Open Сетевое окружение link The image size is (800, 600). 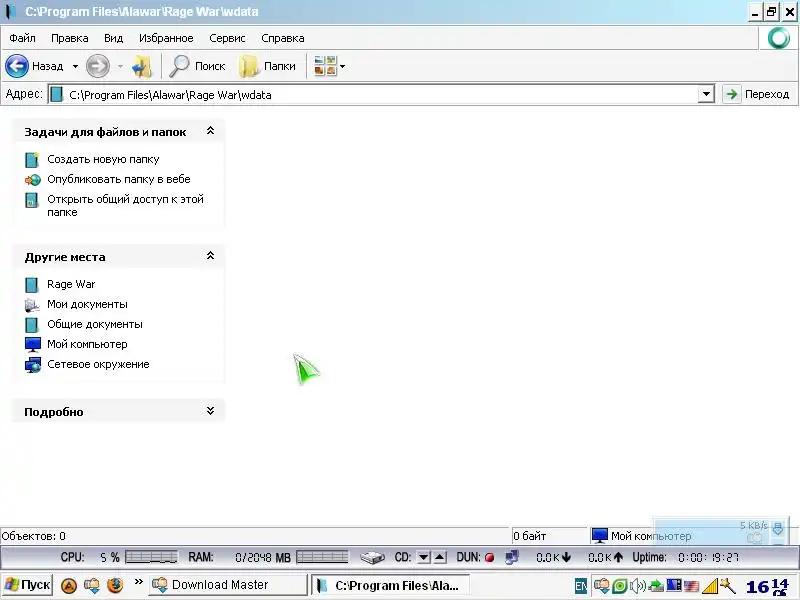click(98, 364)
